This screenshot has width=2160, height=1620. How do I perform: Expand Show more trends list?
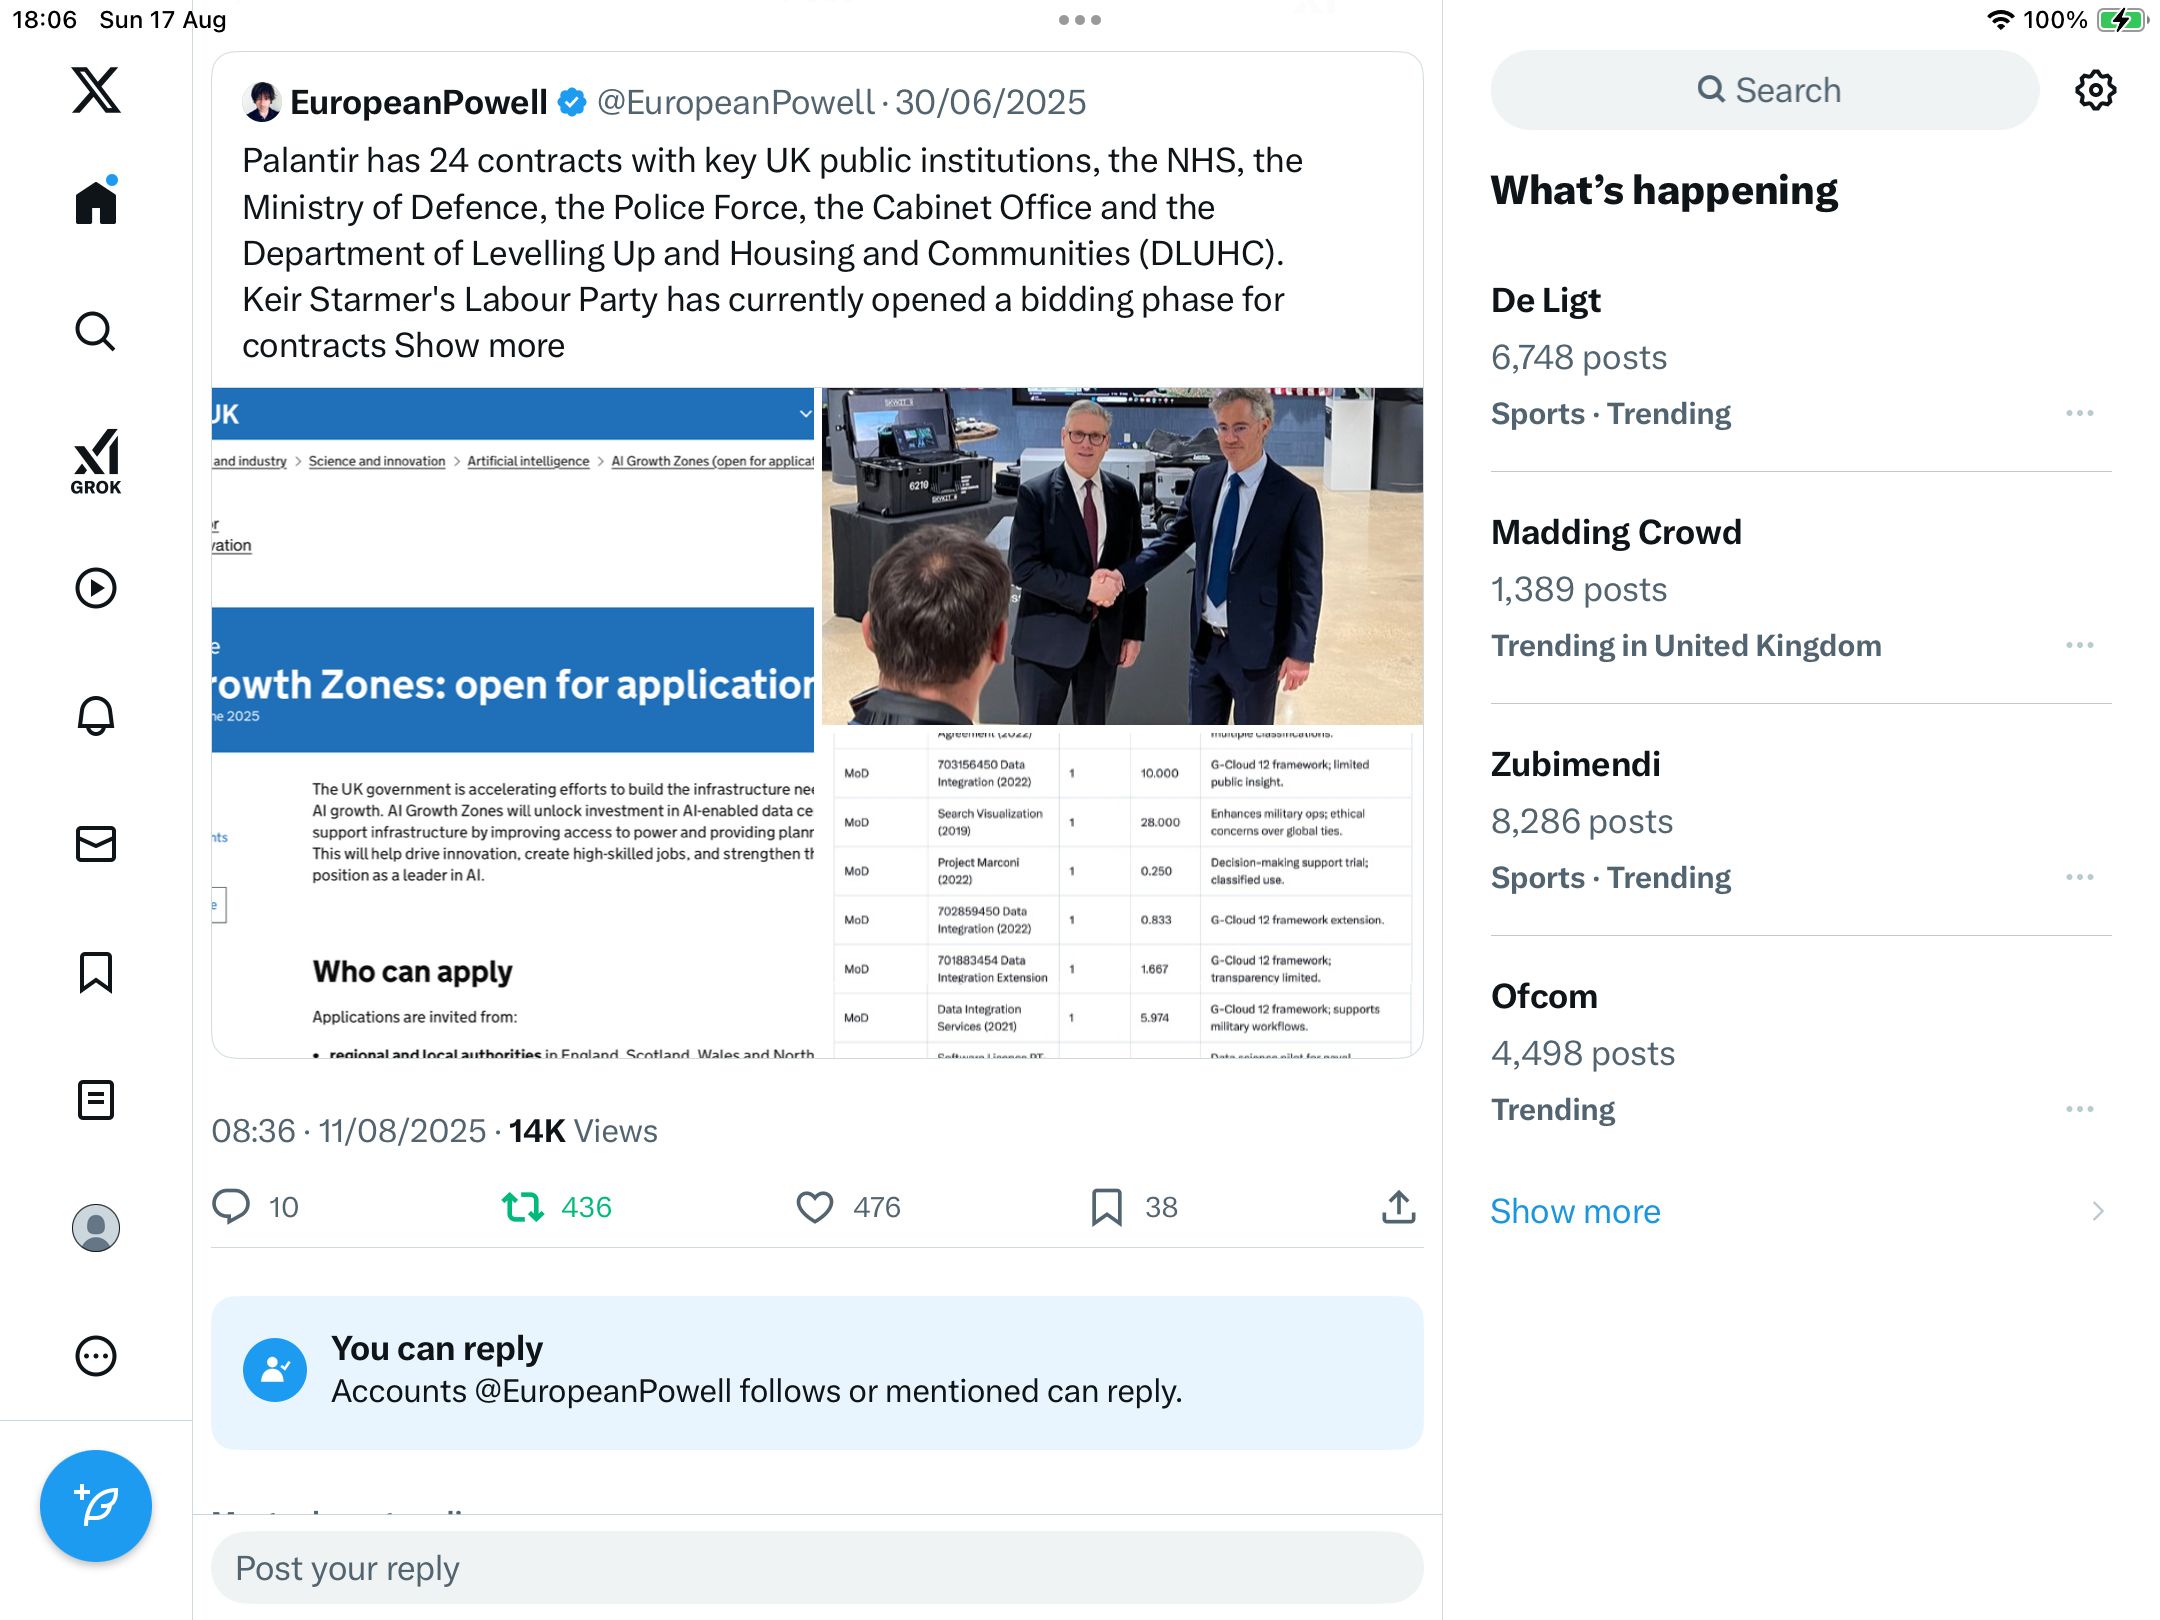pyautogui.click(x=1575, y=1211)
